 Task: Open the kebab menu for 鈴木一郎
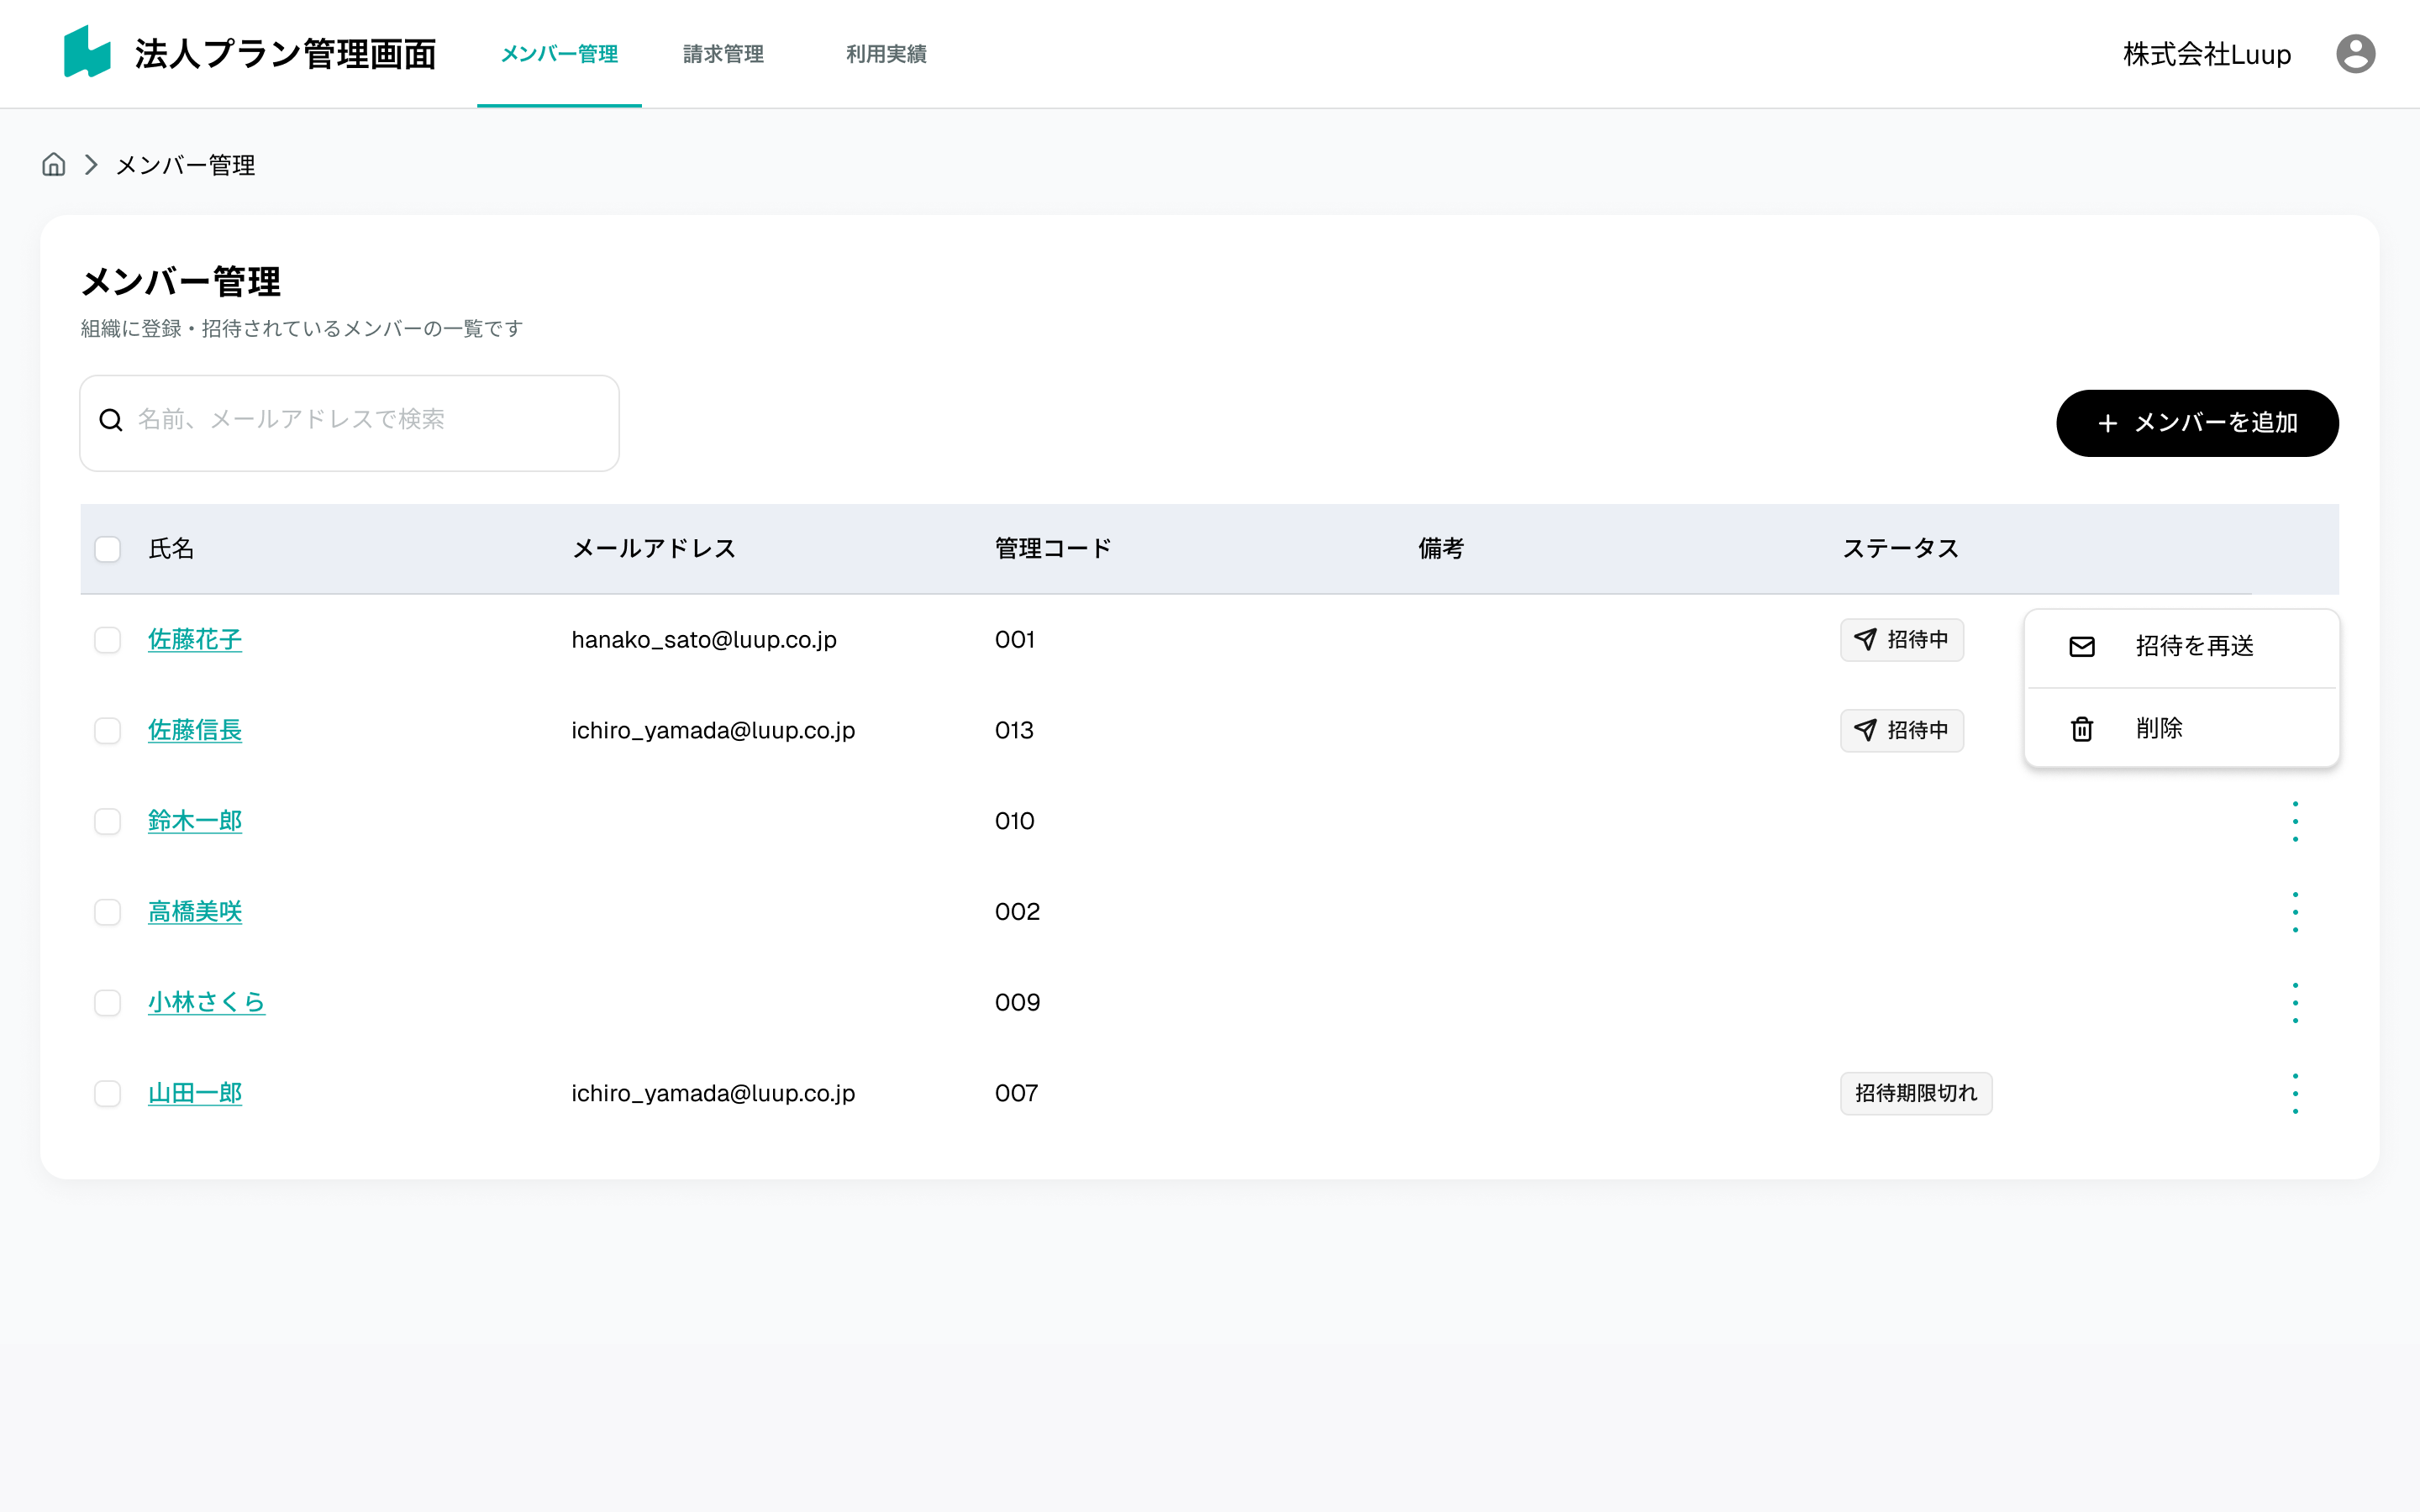click(2296, 820)
